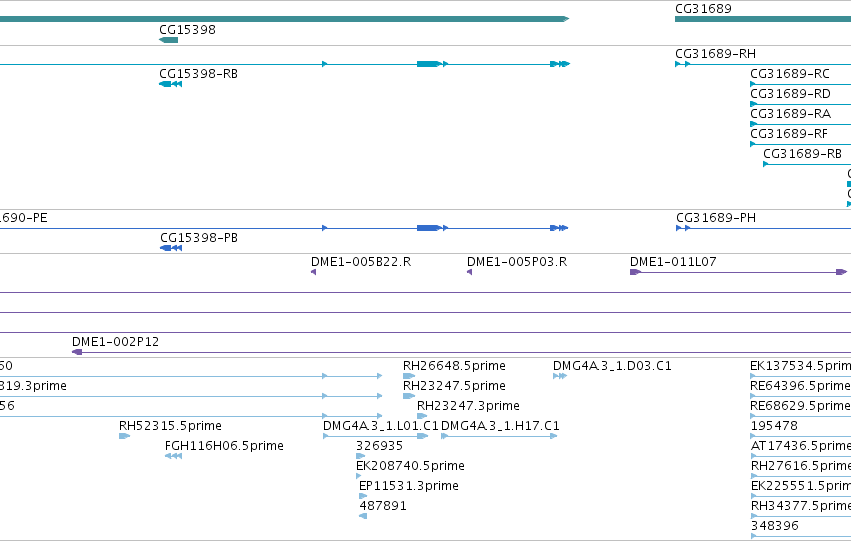Image resolution: width=851 pixels, height=541 pixels.
Task: Click the CG15398 gene label
Action: (x=187, y=30)
